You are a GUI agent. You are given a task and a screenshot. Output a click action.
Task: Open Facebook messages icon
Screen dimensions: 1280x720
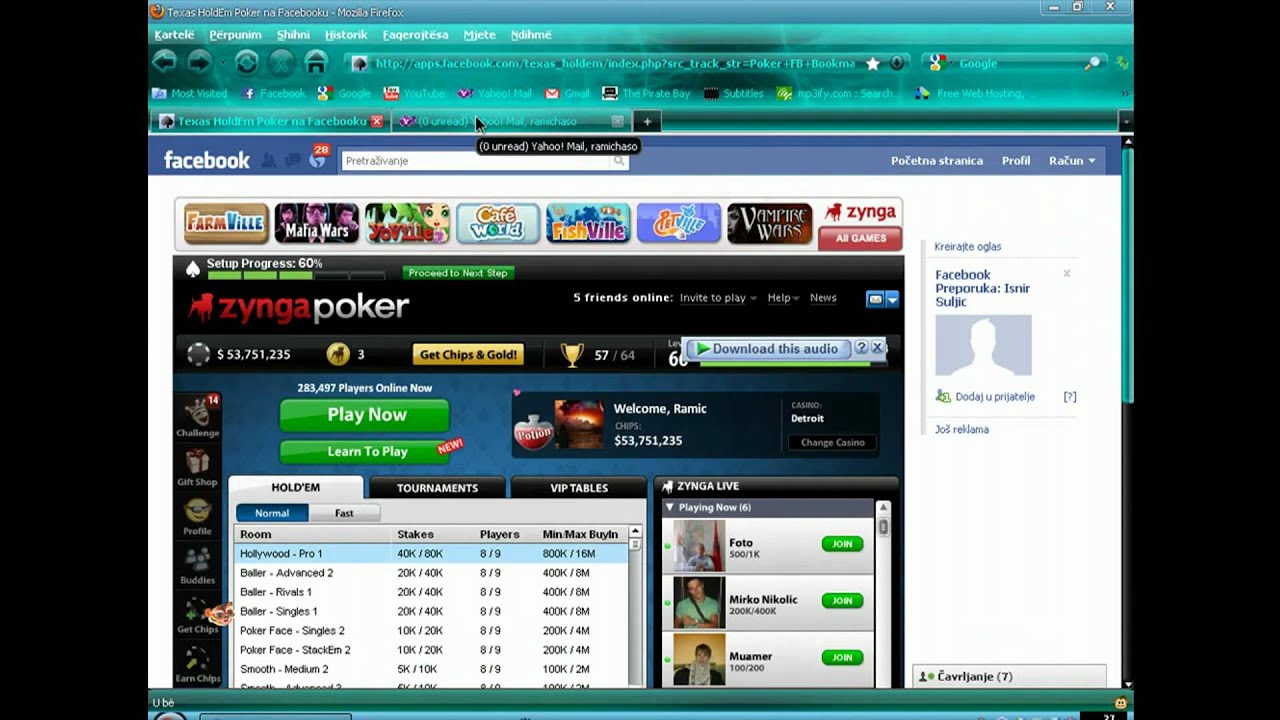click(292, 160)
